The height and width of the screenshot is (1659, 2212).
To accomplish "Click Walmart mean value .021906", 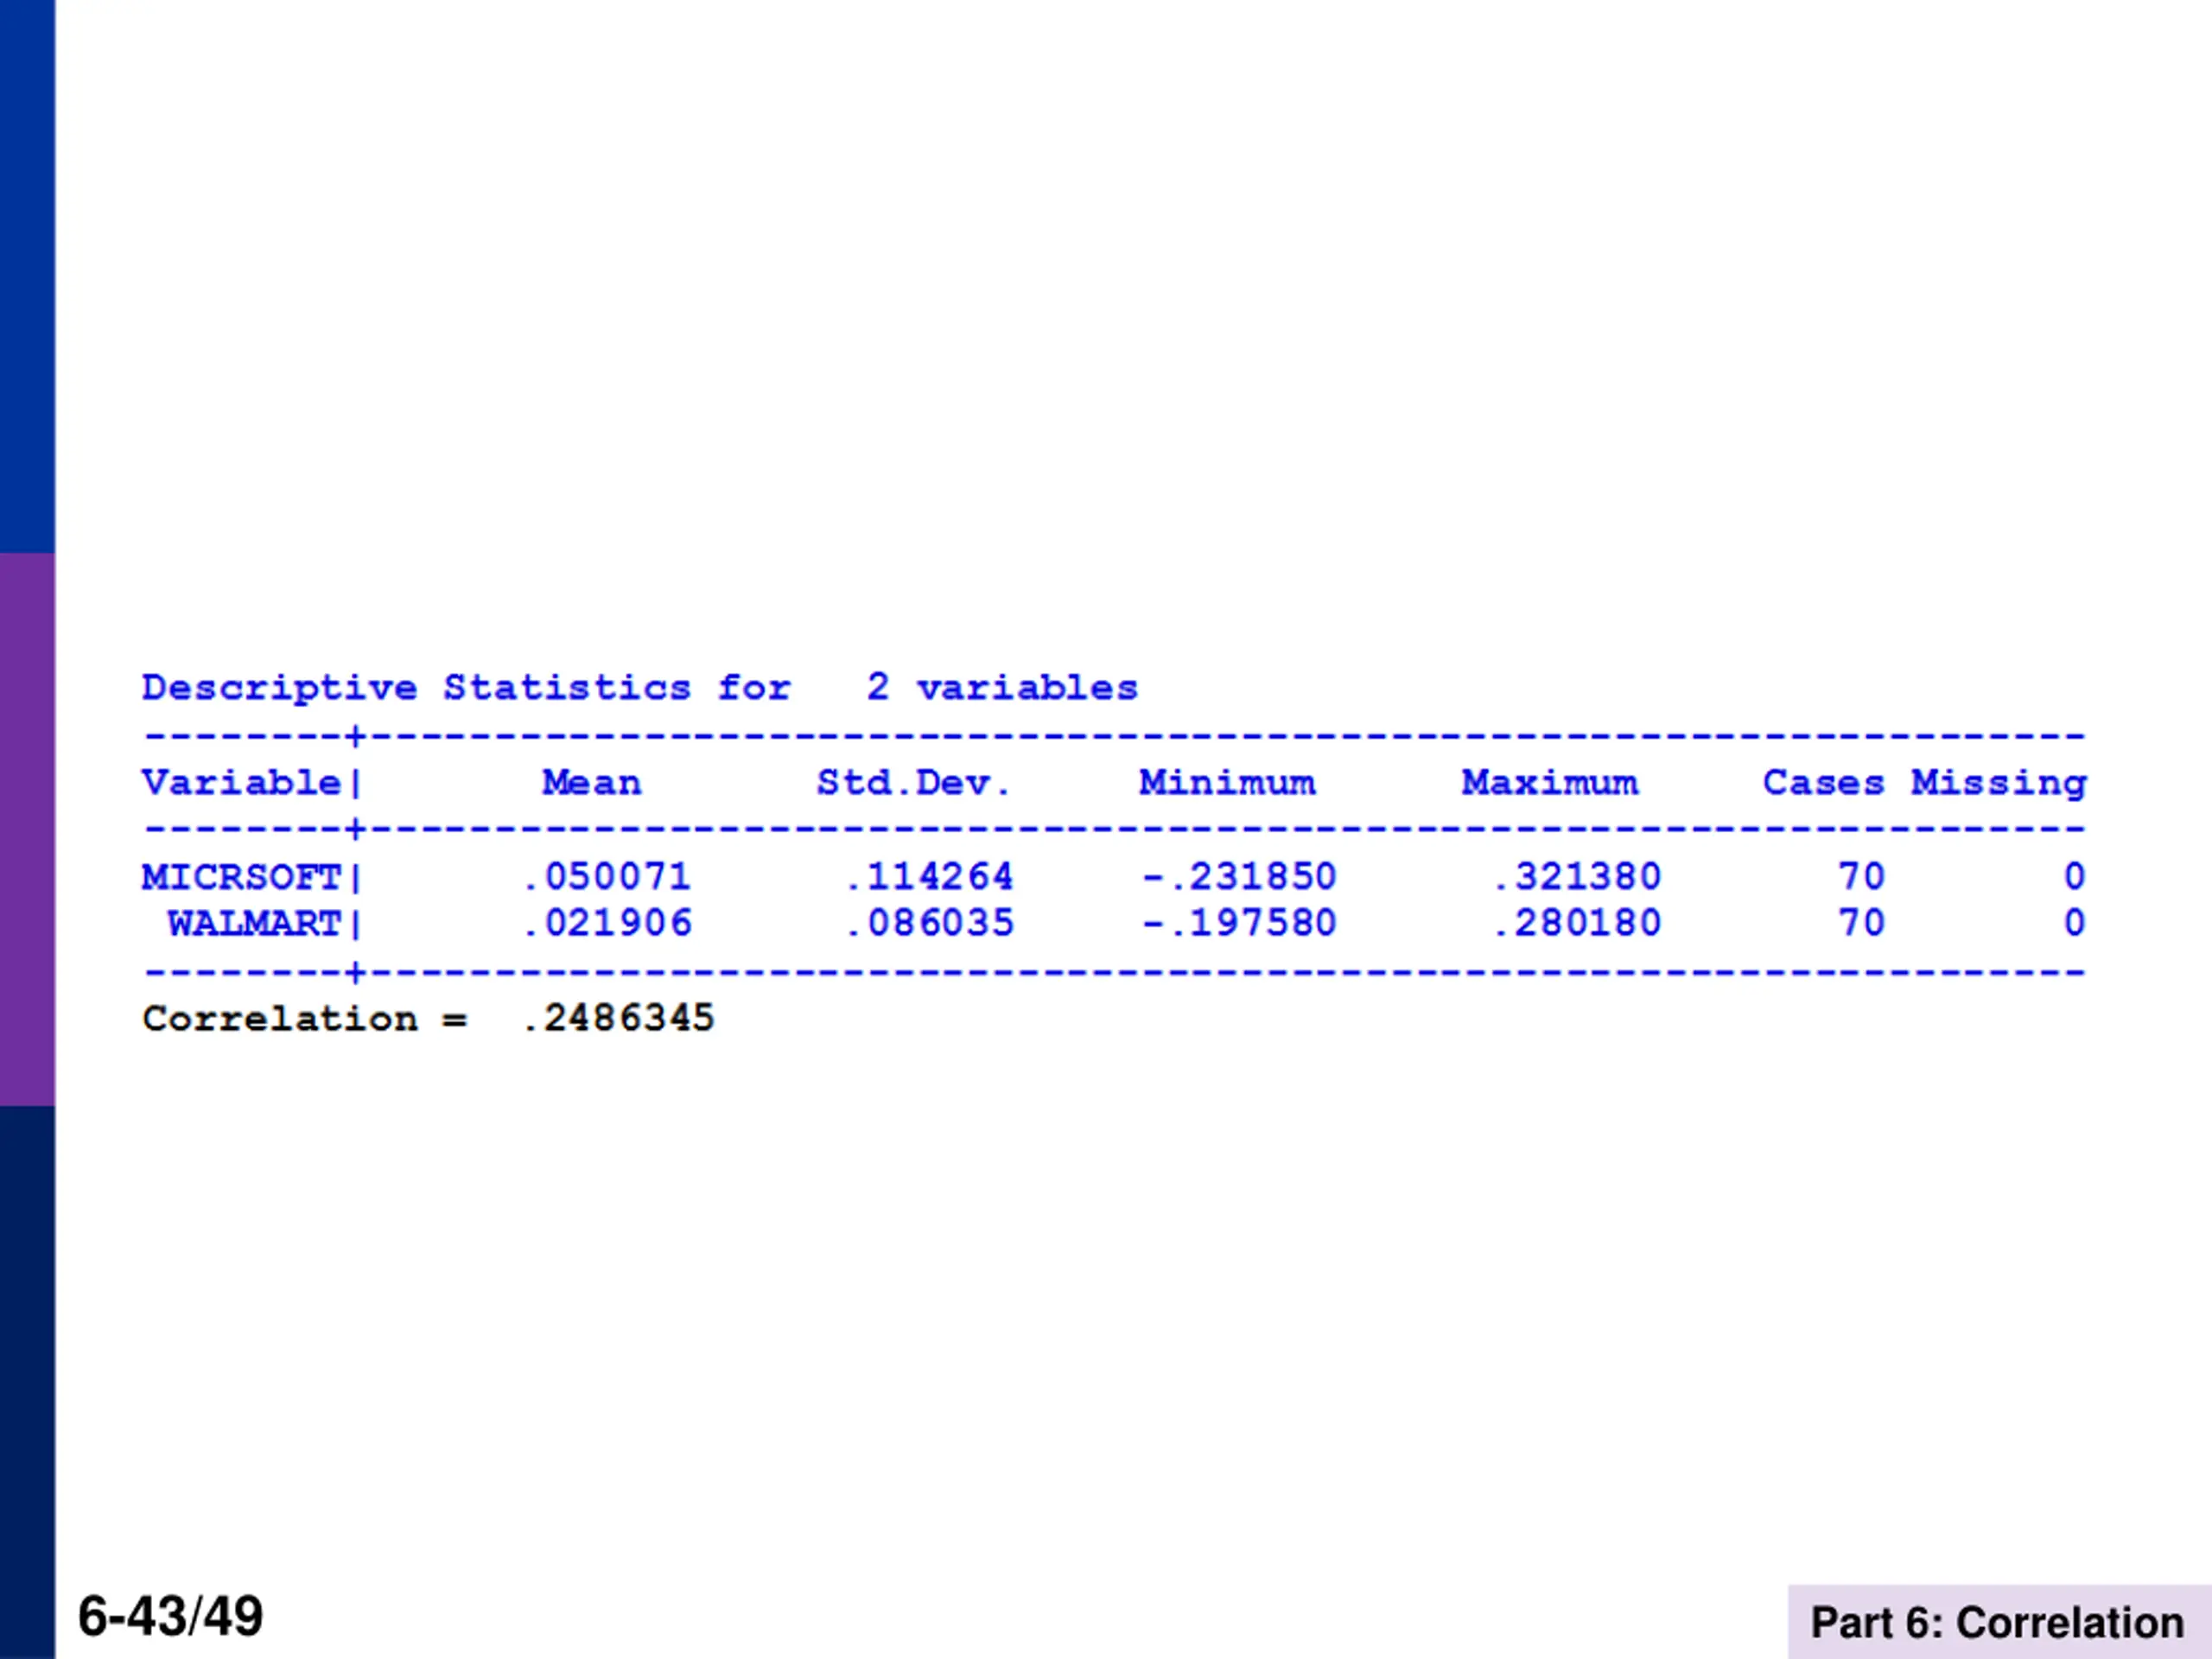I will (607, 923).
